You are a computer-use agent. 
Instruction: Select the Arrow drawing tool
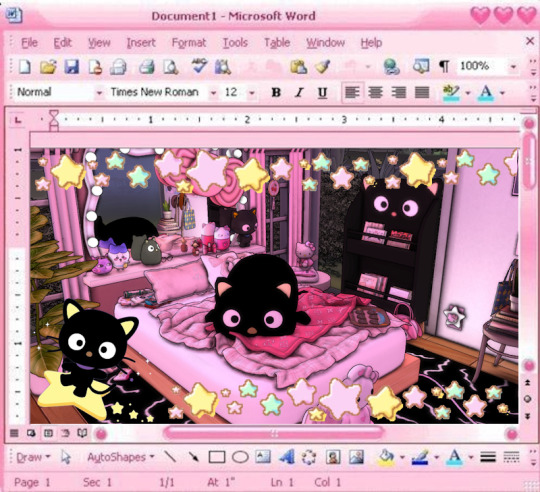pos(193,457)
